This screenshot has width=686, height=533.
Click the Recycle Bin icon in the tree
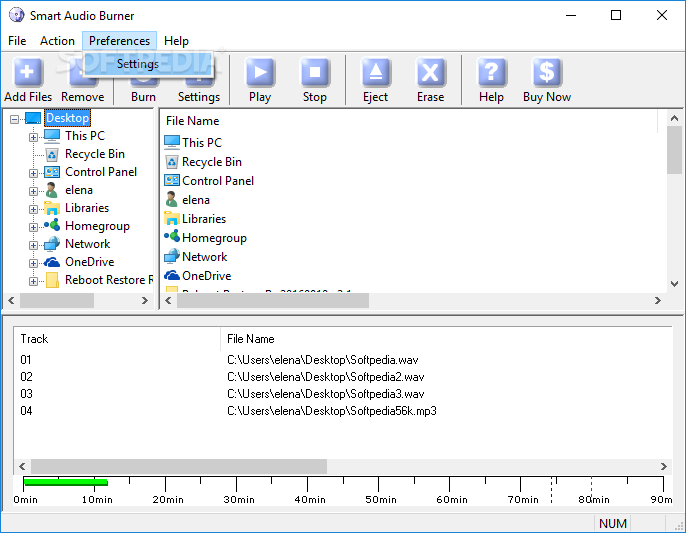click(x=52, y=154)
